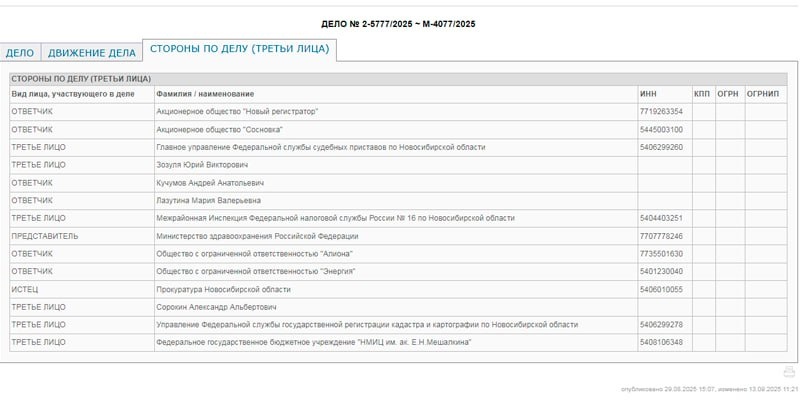Click INN value 5406010055
Screen dimensions: 800x400
point(661,289)
